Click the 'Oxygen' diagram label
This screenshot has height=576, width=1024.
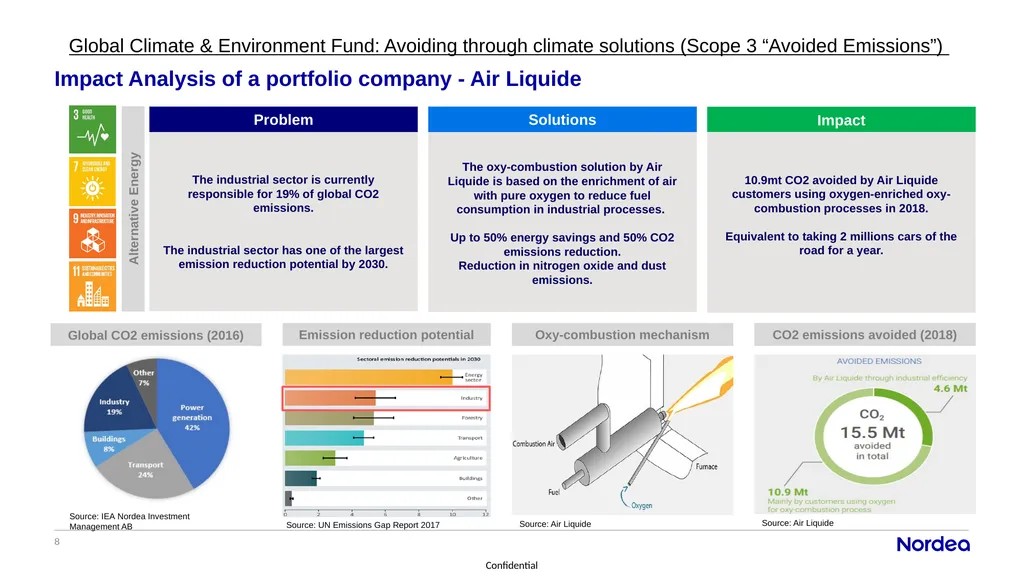(641, 505)
